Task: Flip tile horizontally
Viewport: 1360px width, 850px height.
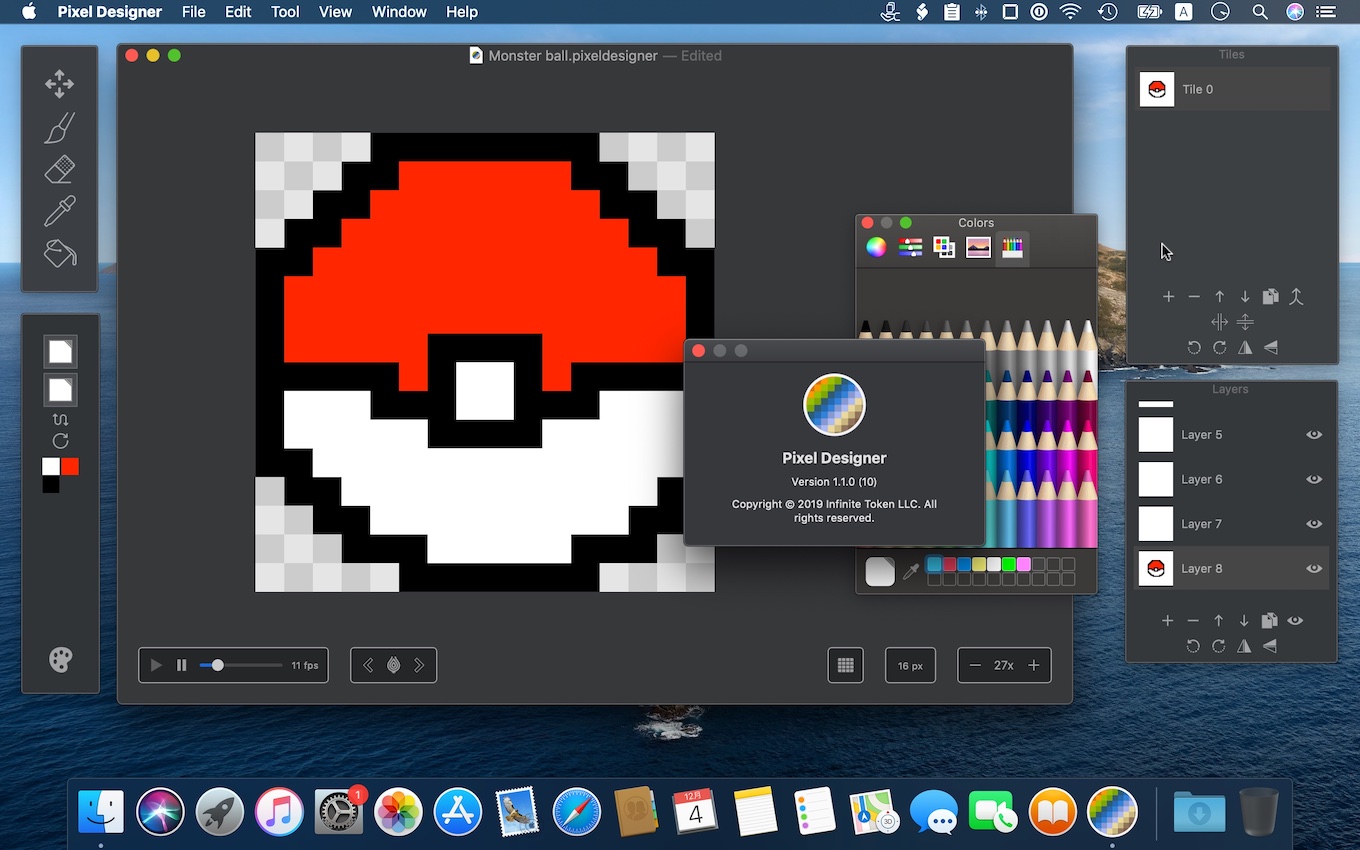Action: coord(1245,348)
